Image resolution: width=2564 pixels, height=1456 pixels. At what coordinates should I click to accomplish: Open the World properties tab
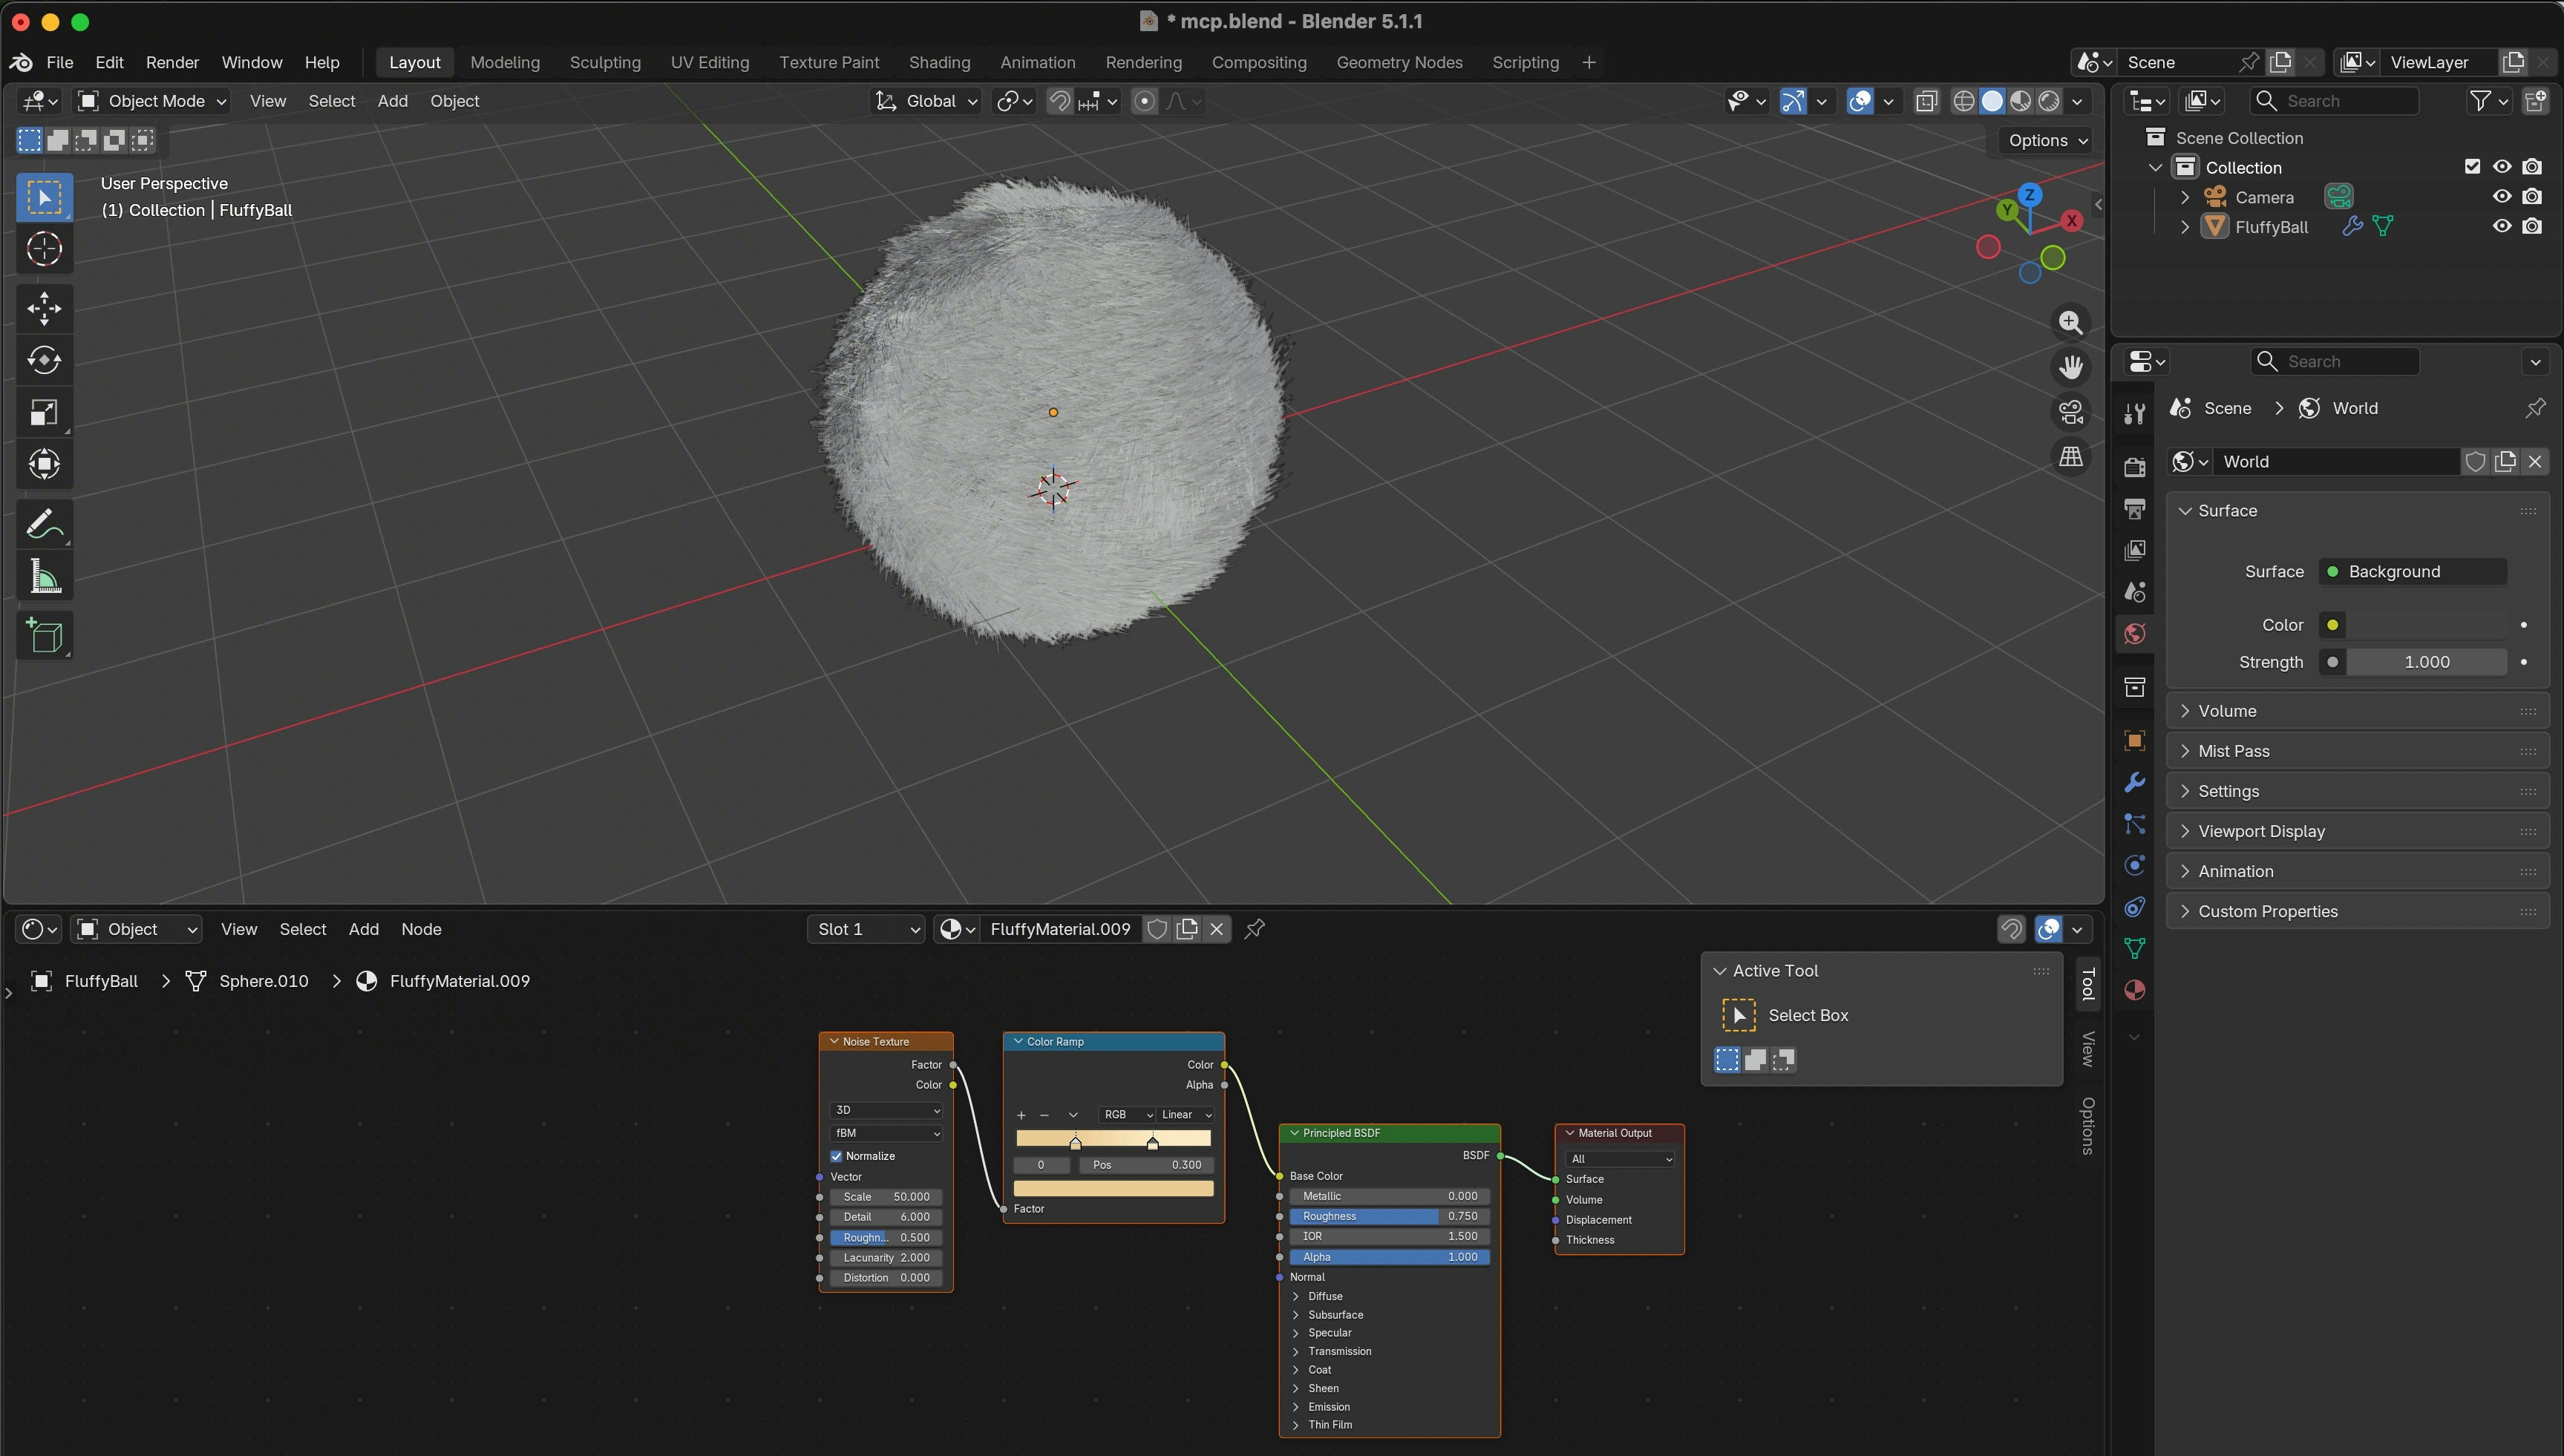tap(2134, 634)
